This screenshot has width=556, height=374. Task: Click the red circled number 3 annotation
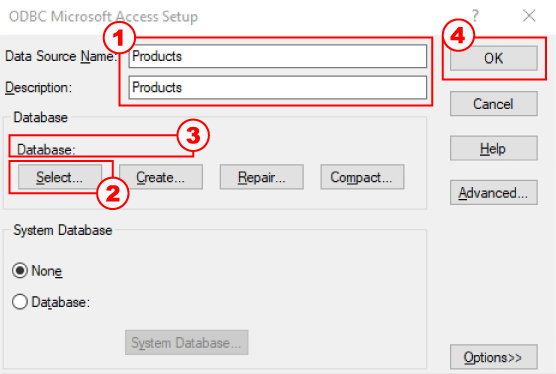pyautogui.click(x=193, y=135)
